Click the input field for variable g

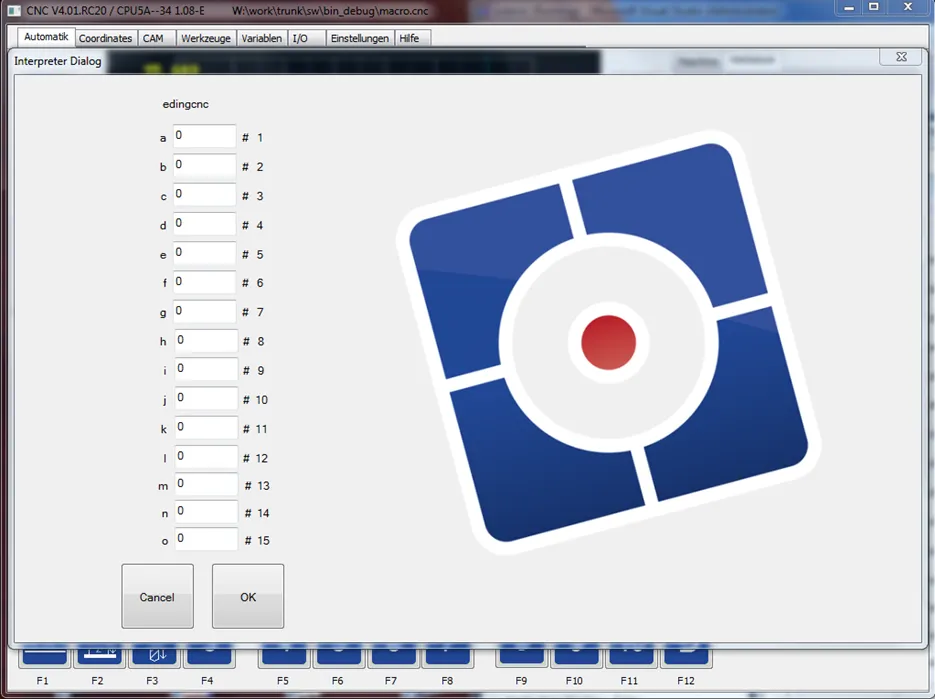coord(205,311)
